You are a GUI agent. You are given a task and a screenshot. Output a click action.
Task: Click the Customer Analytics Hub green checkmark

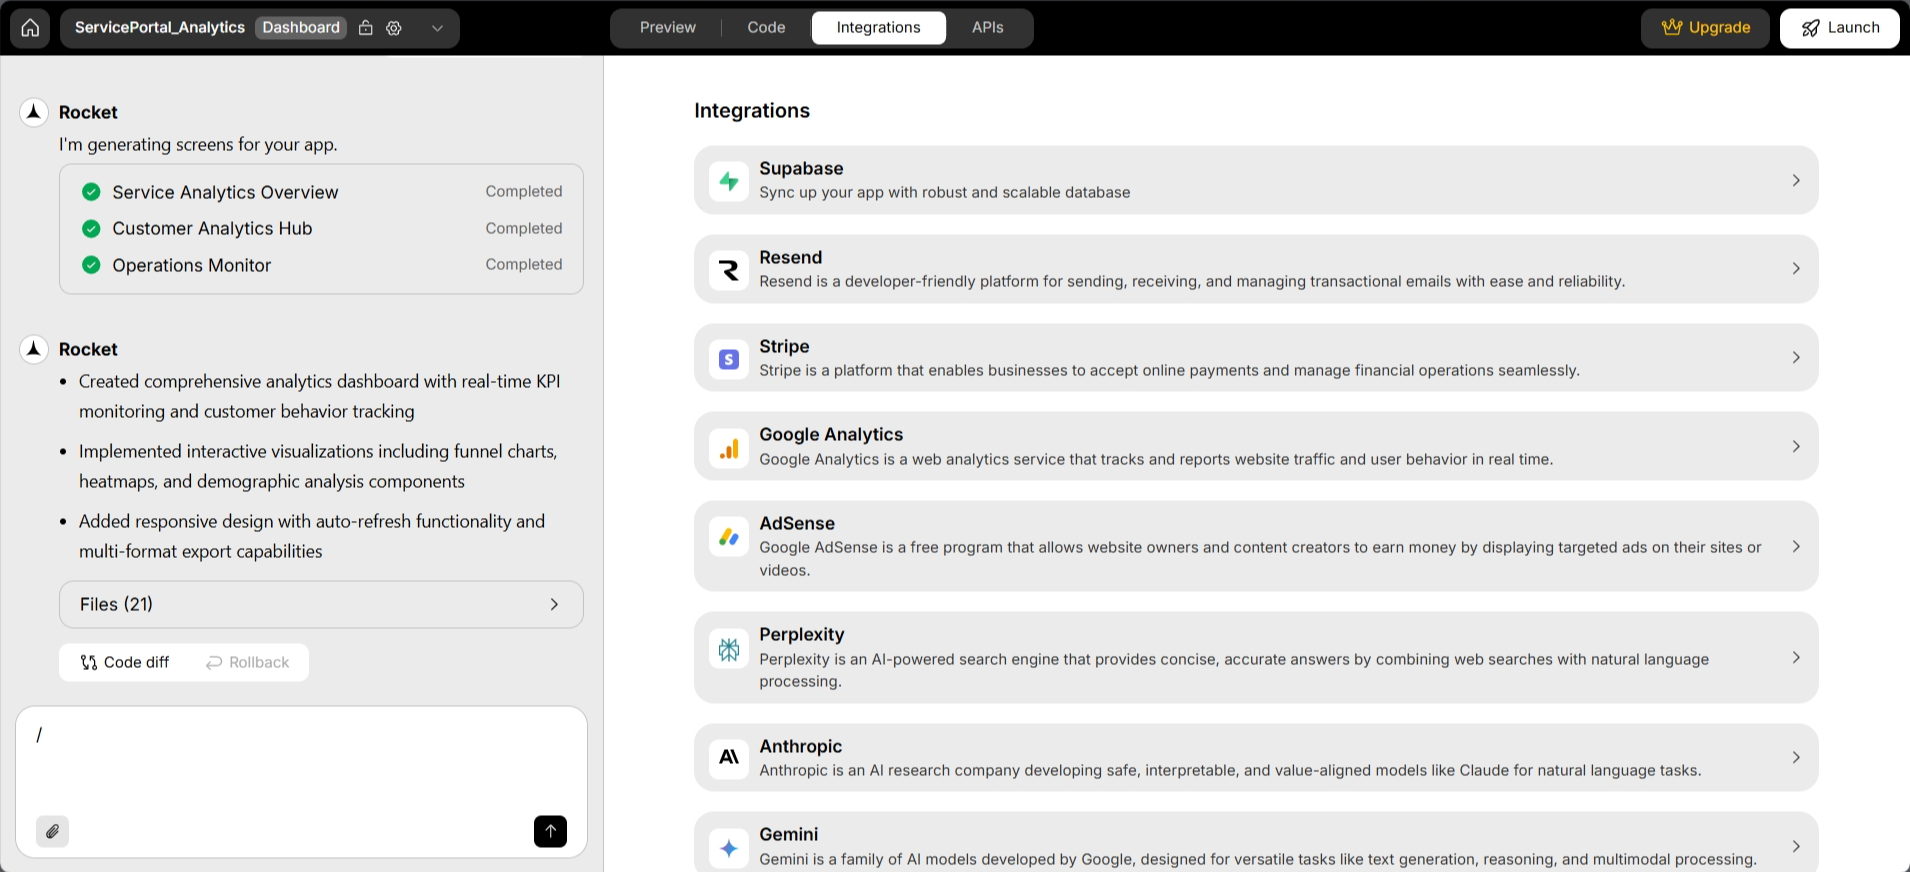(91, 229)
